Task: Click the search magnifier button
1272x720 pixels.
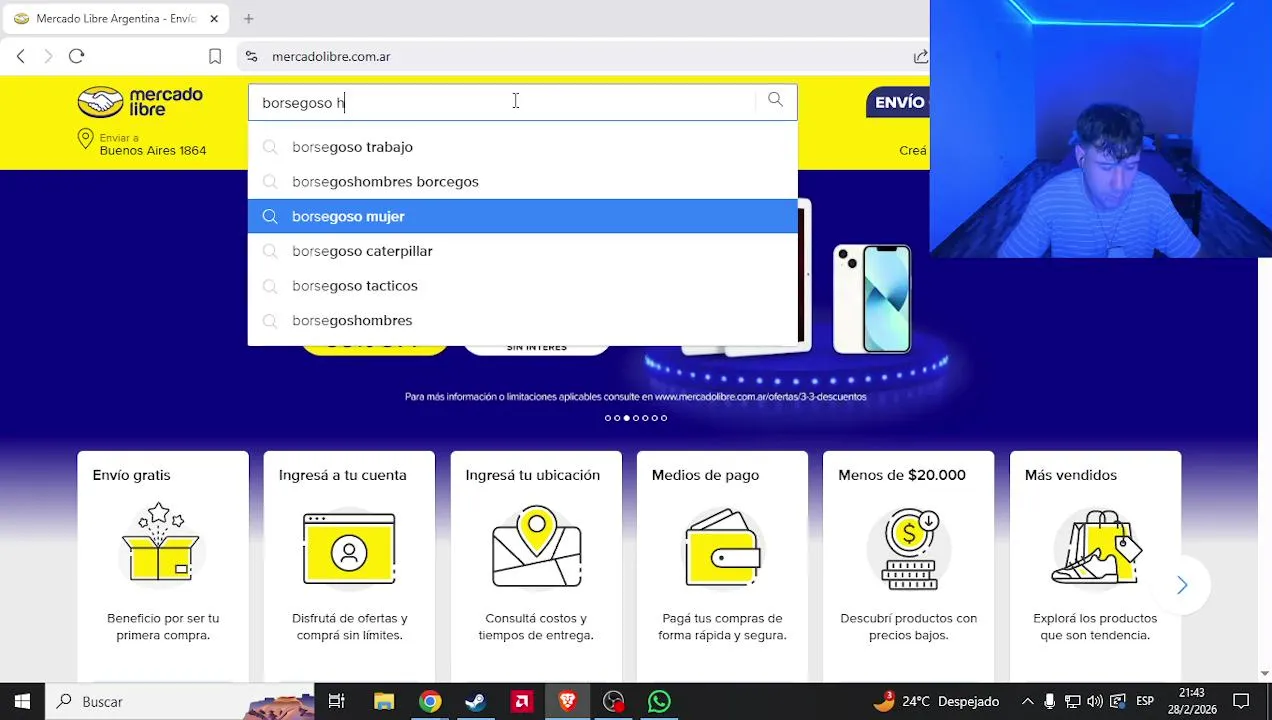Action: click(775, 100)
